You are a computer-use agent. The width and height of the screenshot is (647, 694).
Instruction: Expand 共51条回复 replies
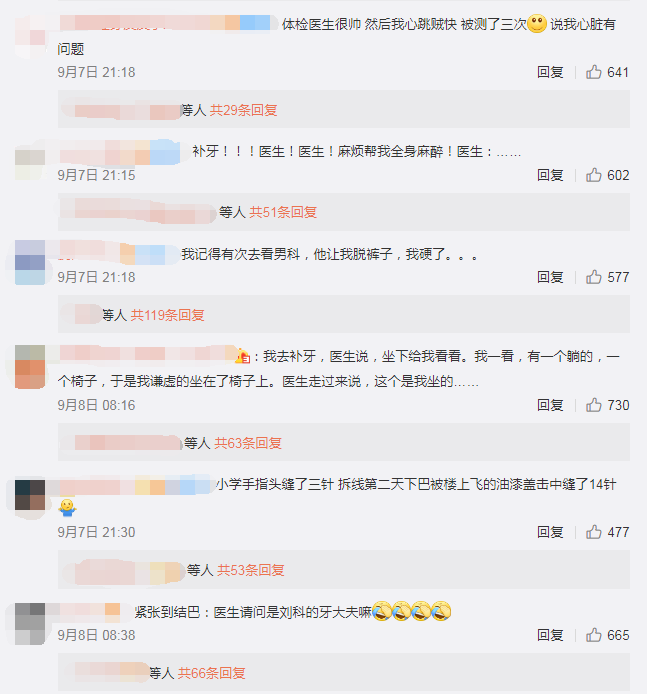coord(283,212)
